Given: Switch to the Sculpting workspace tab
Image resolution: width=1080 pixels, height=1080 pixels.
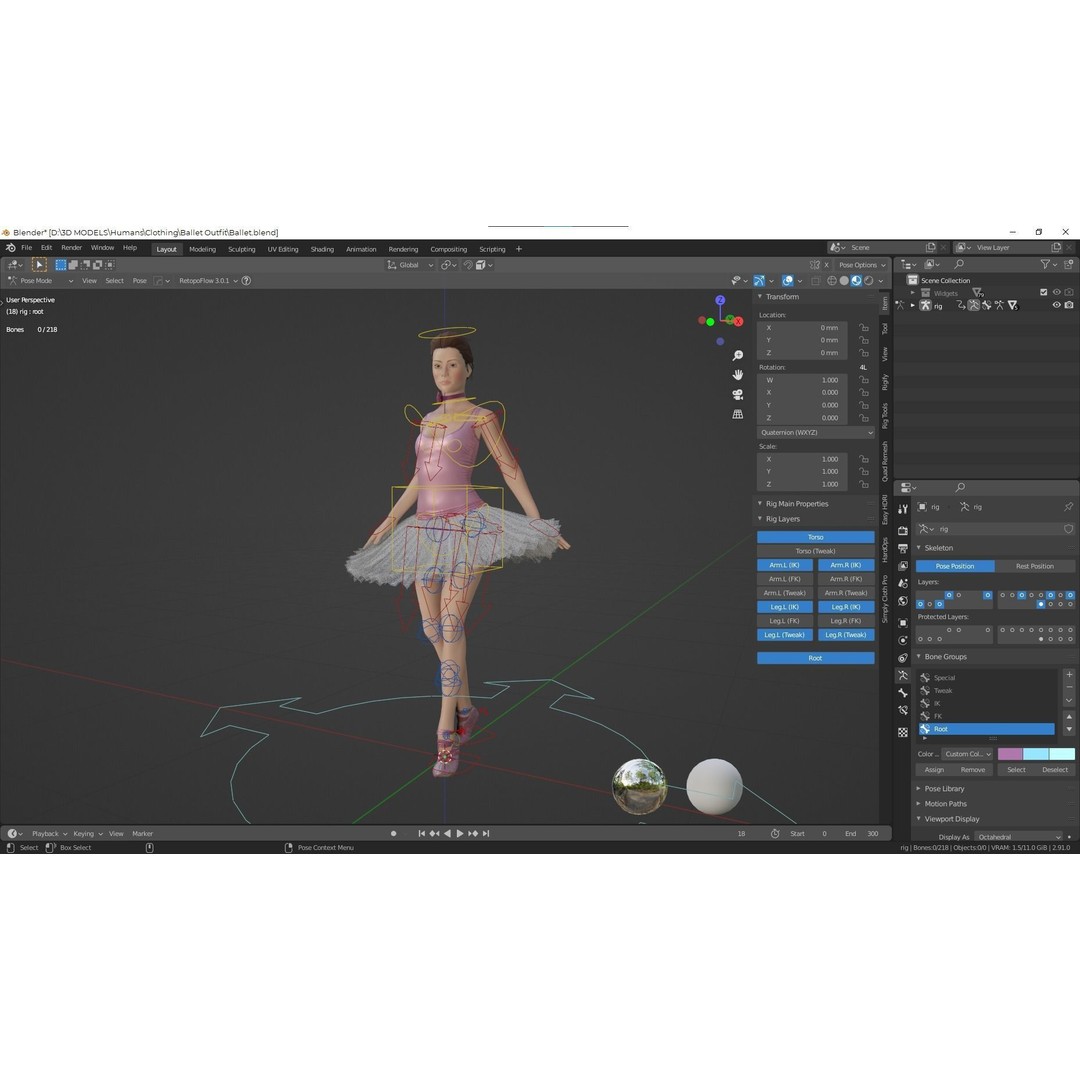Looking at the screenshot, I should [242, 249].
